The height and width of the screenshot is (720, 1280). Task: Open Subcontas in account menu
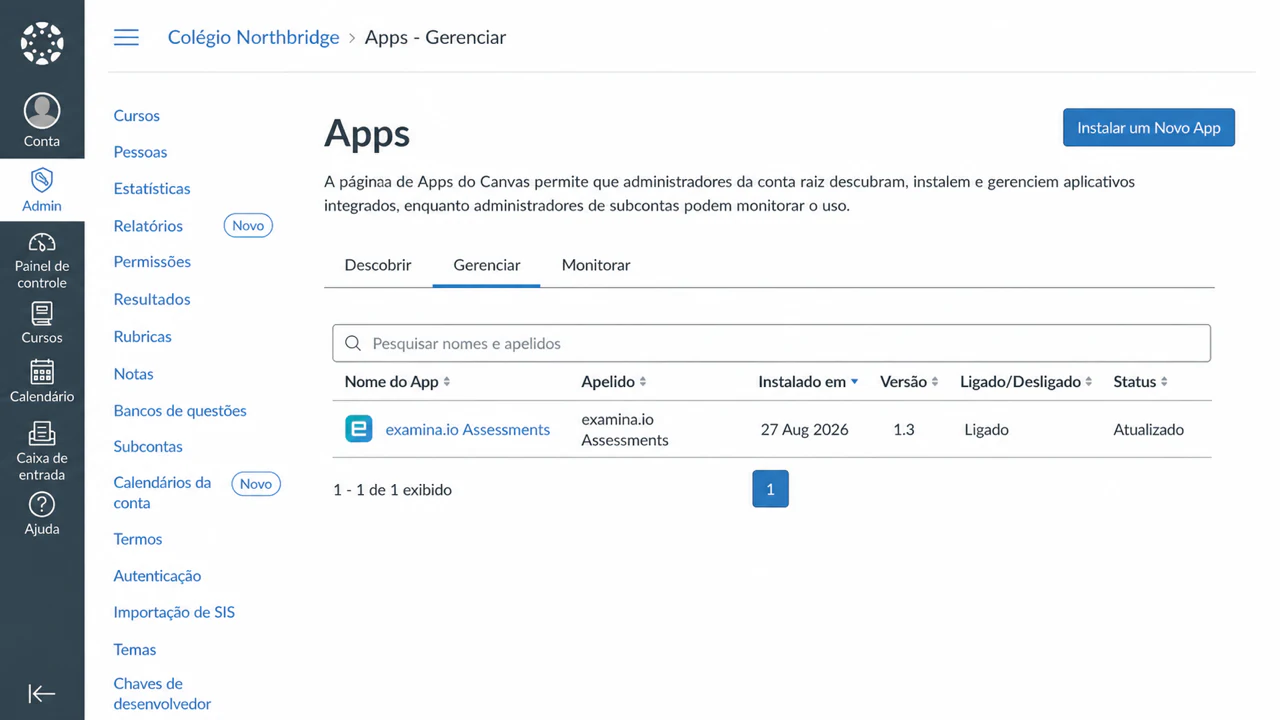[x=148, y=447]
